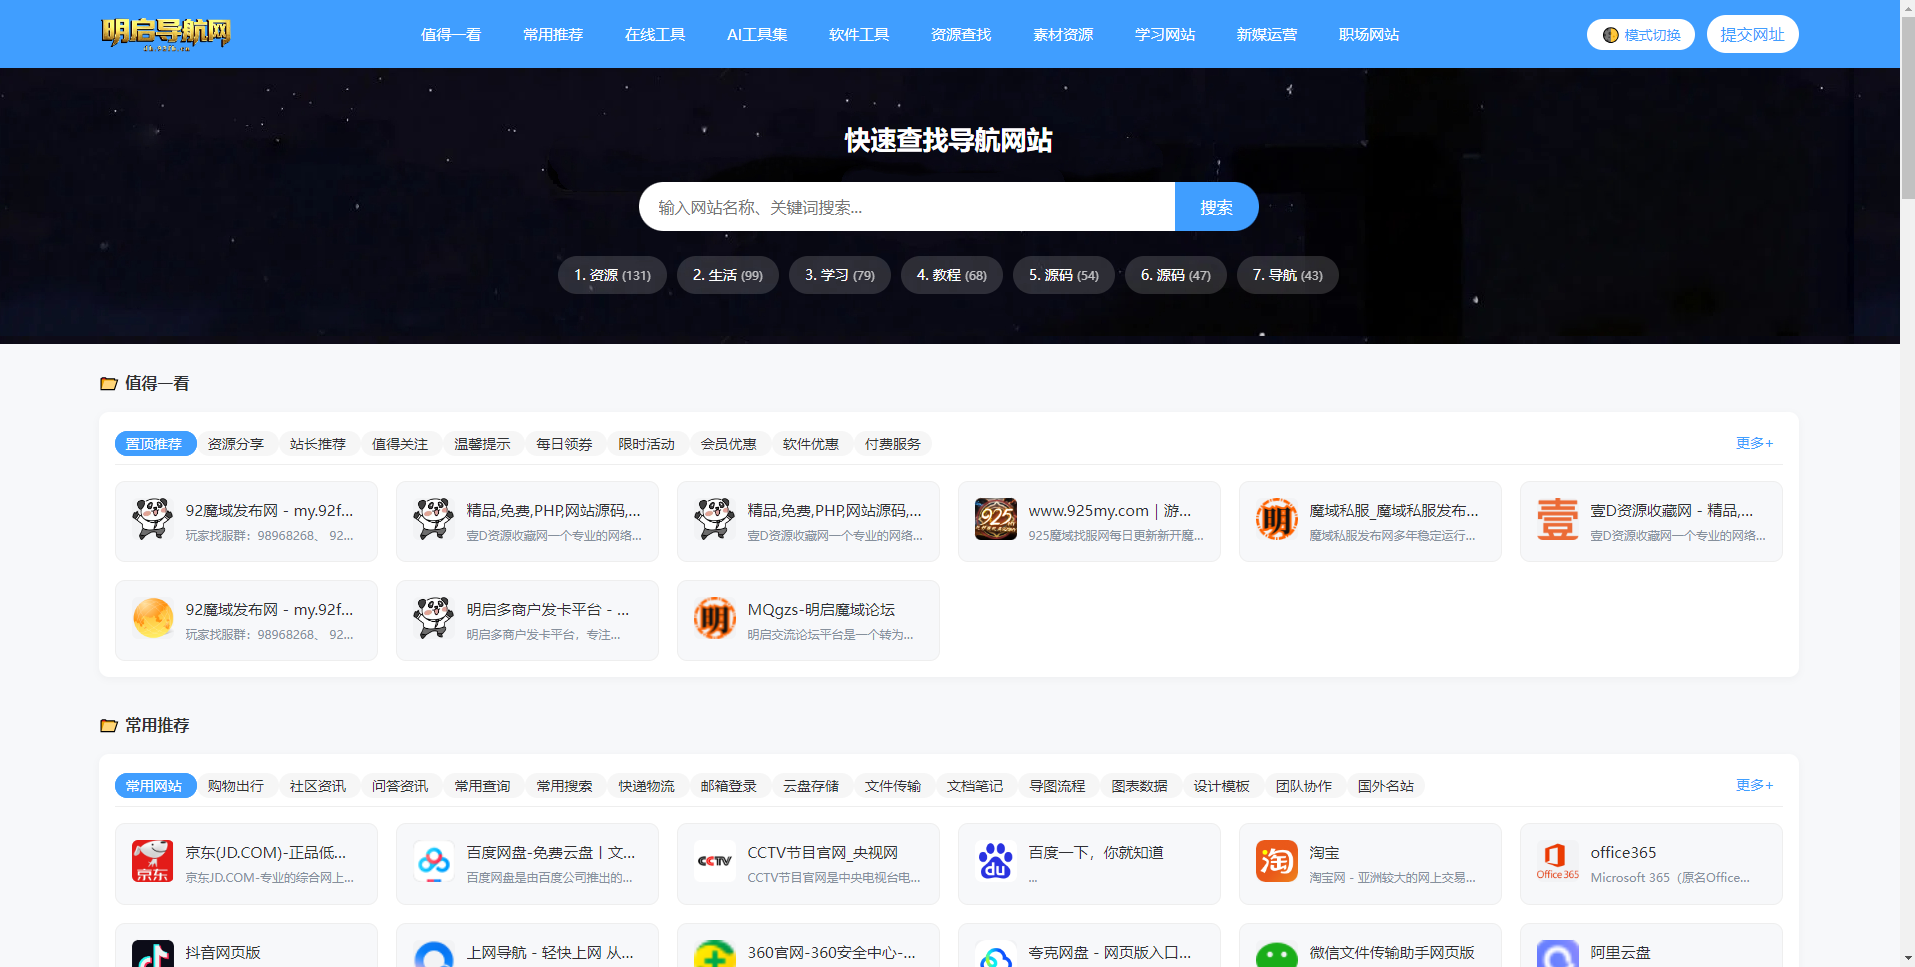Image resolution: width=1915 pixels, height=967 pixels.
Task: Click the 阿里云盘 purple icon
Action: (1558, 954)
